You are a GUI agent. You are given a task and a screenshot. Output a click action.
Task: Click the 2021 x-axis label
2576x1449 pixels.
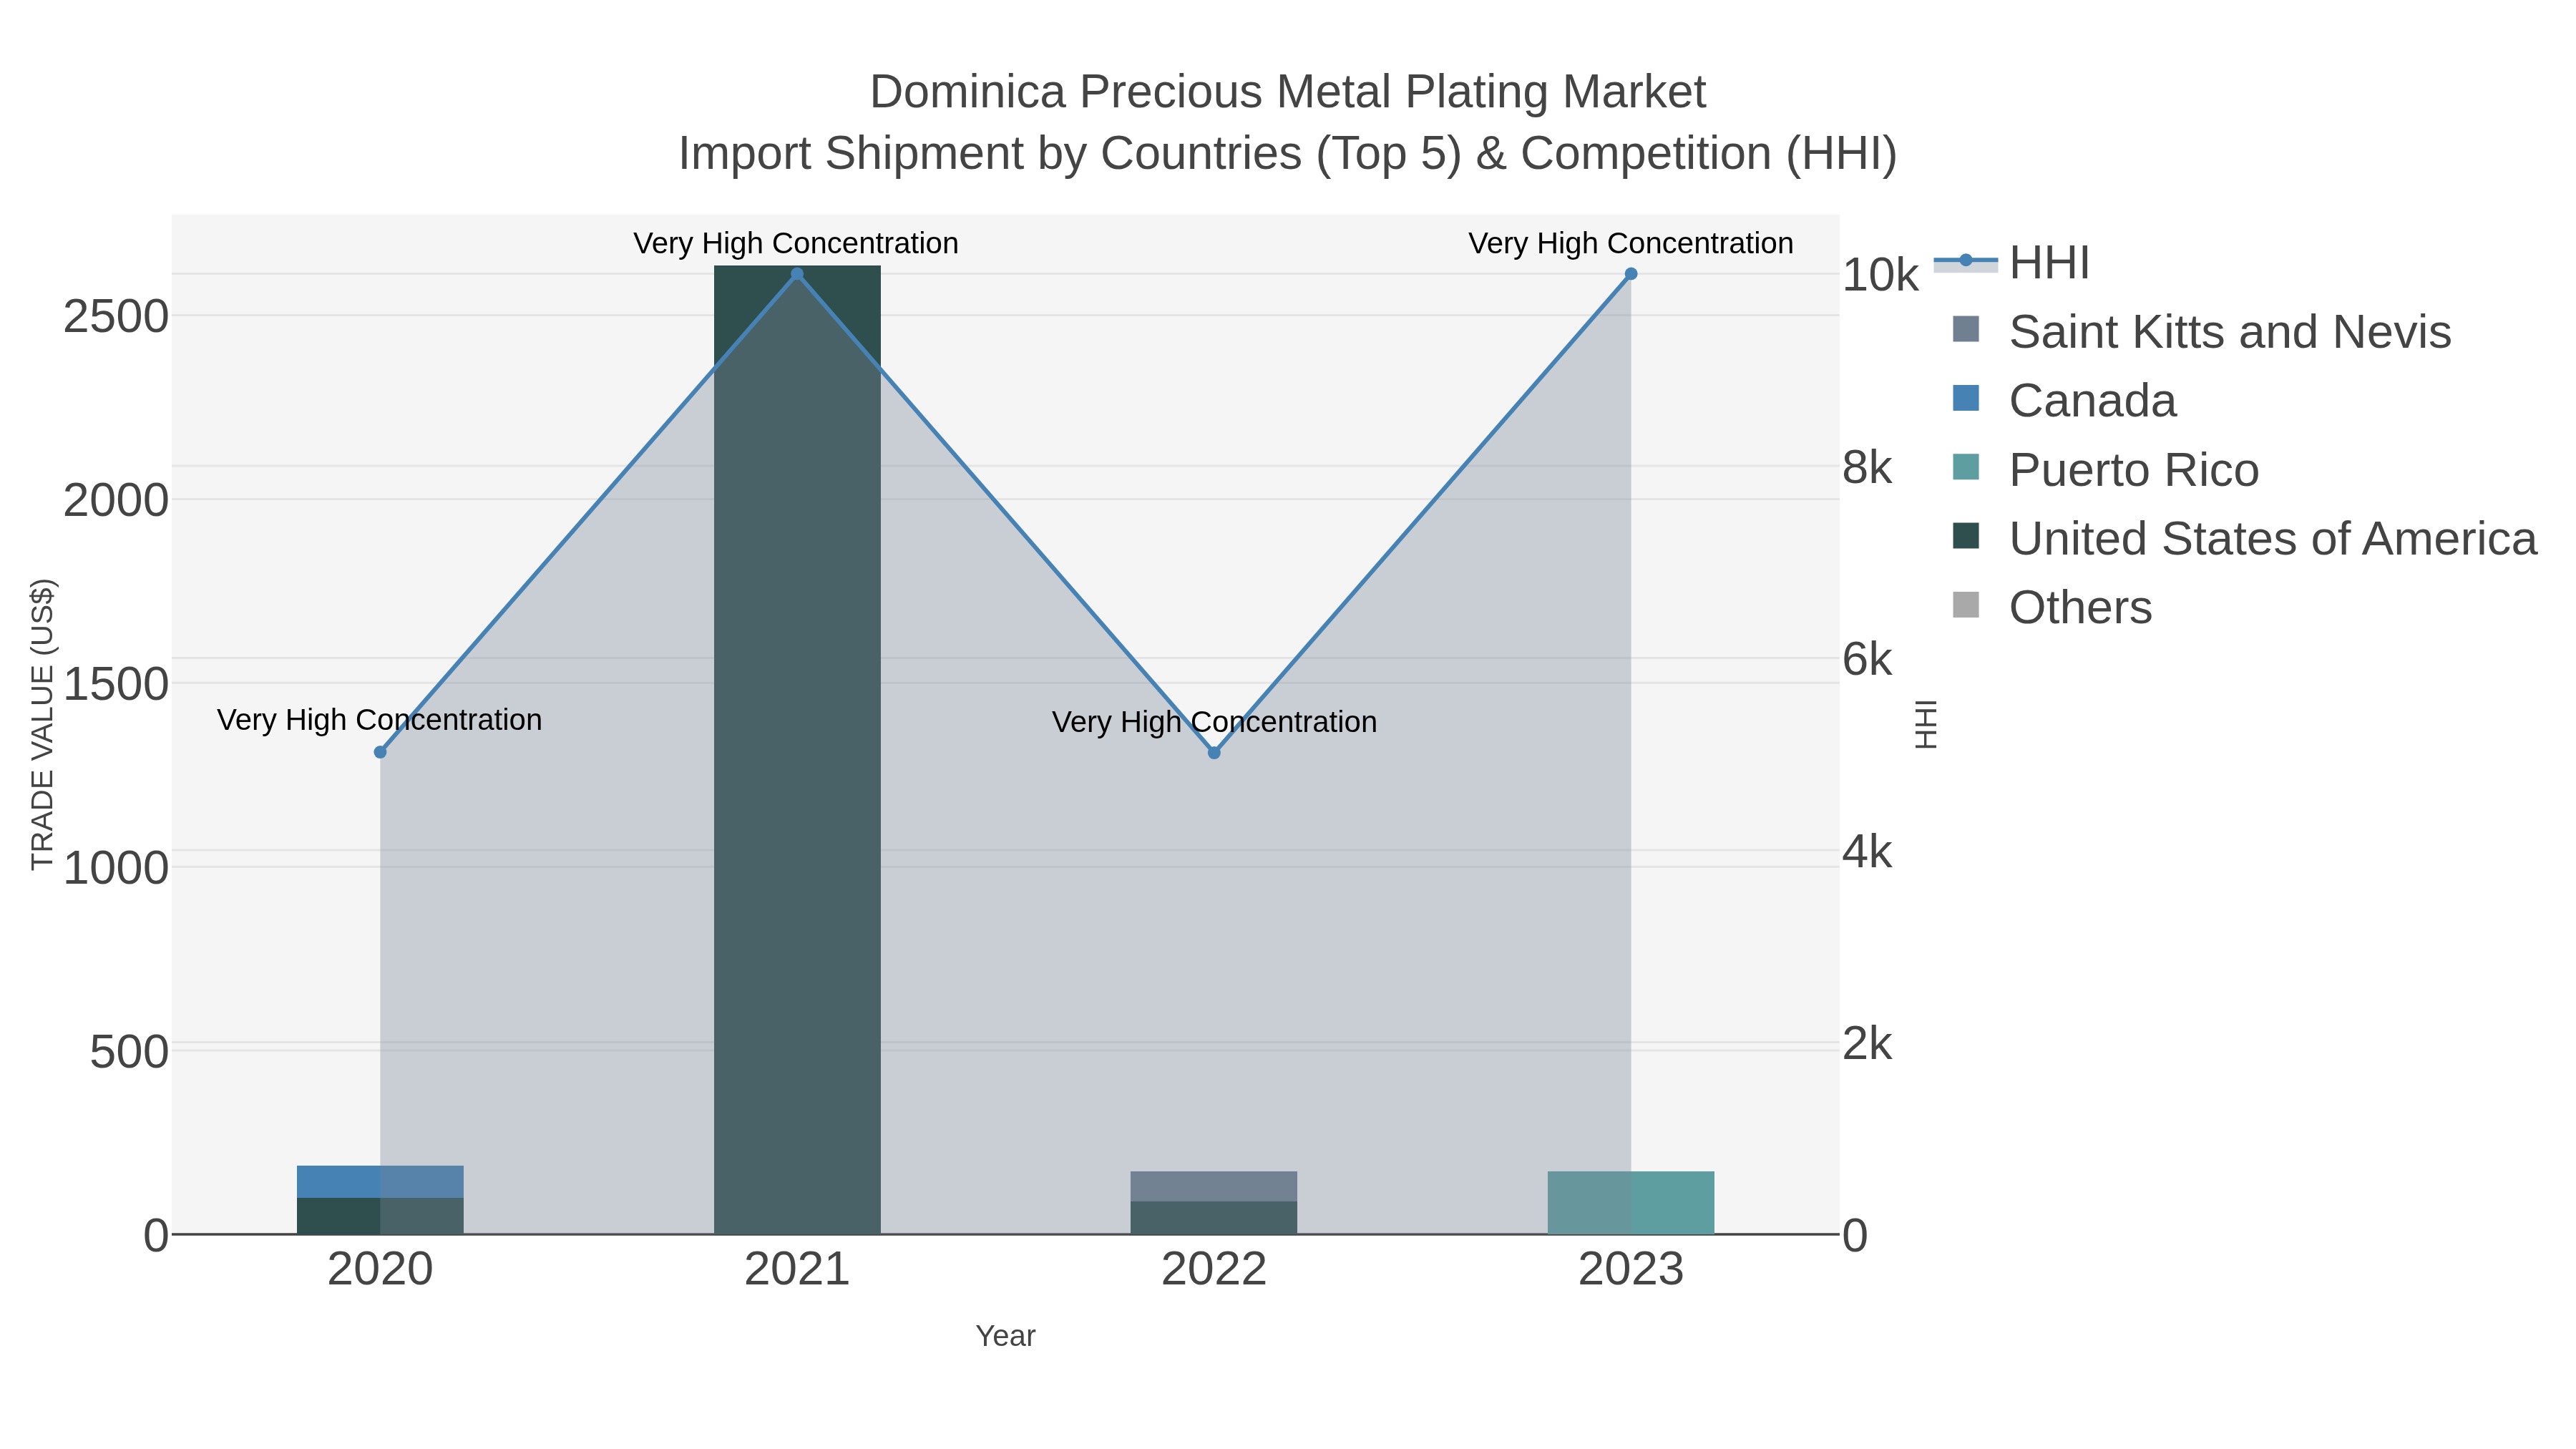(797, 1270)
